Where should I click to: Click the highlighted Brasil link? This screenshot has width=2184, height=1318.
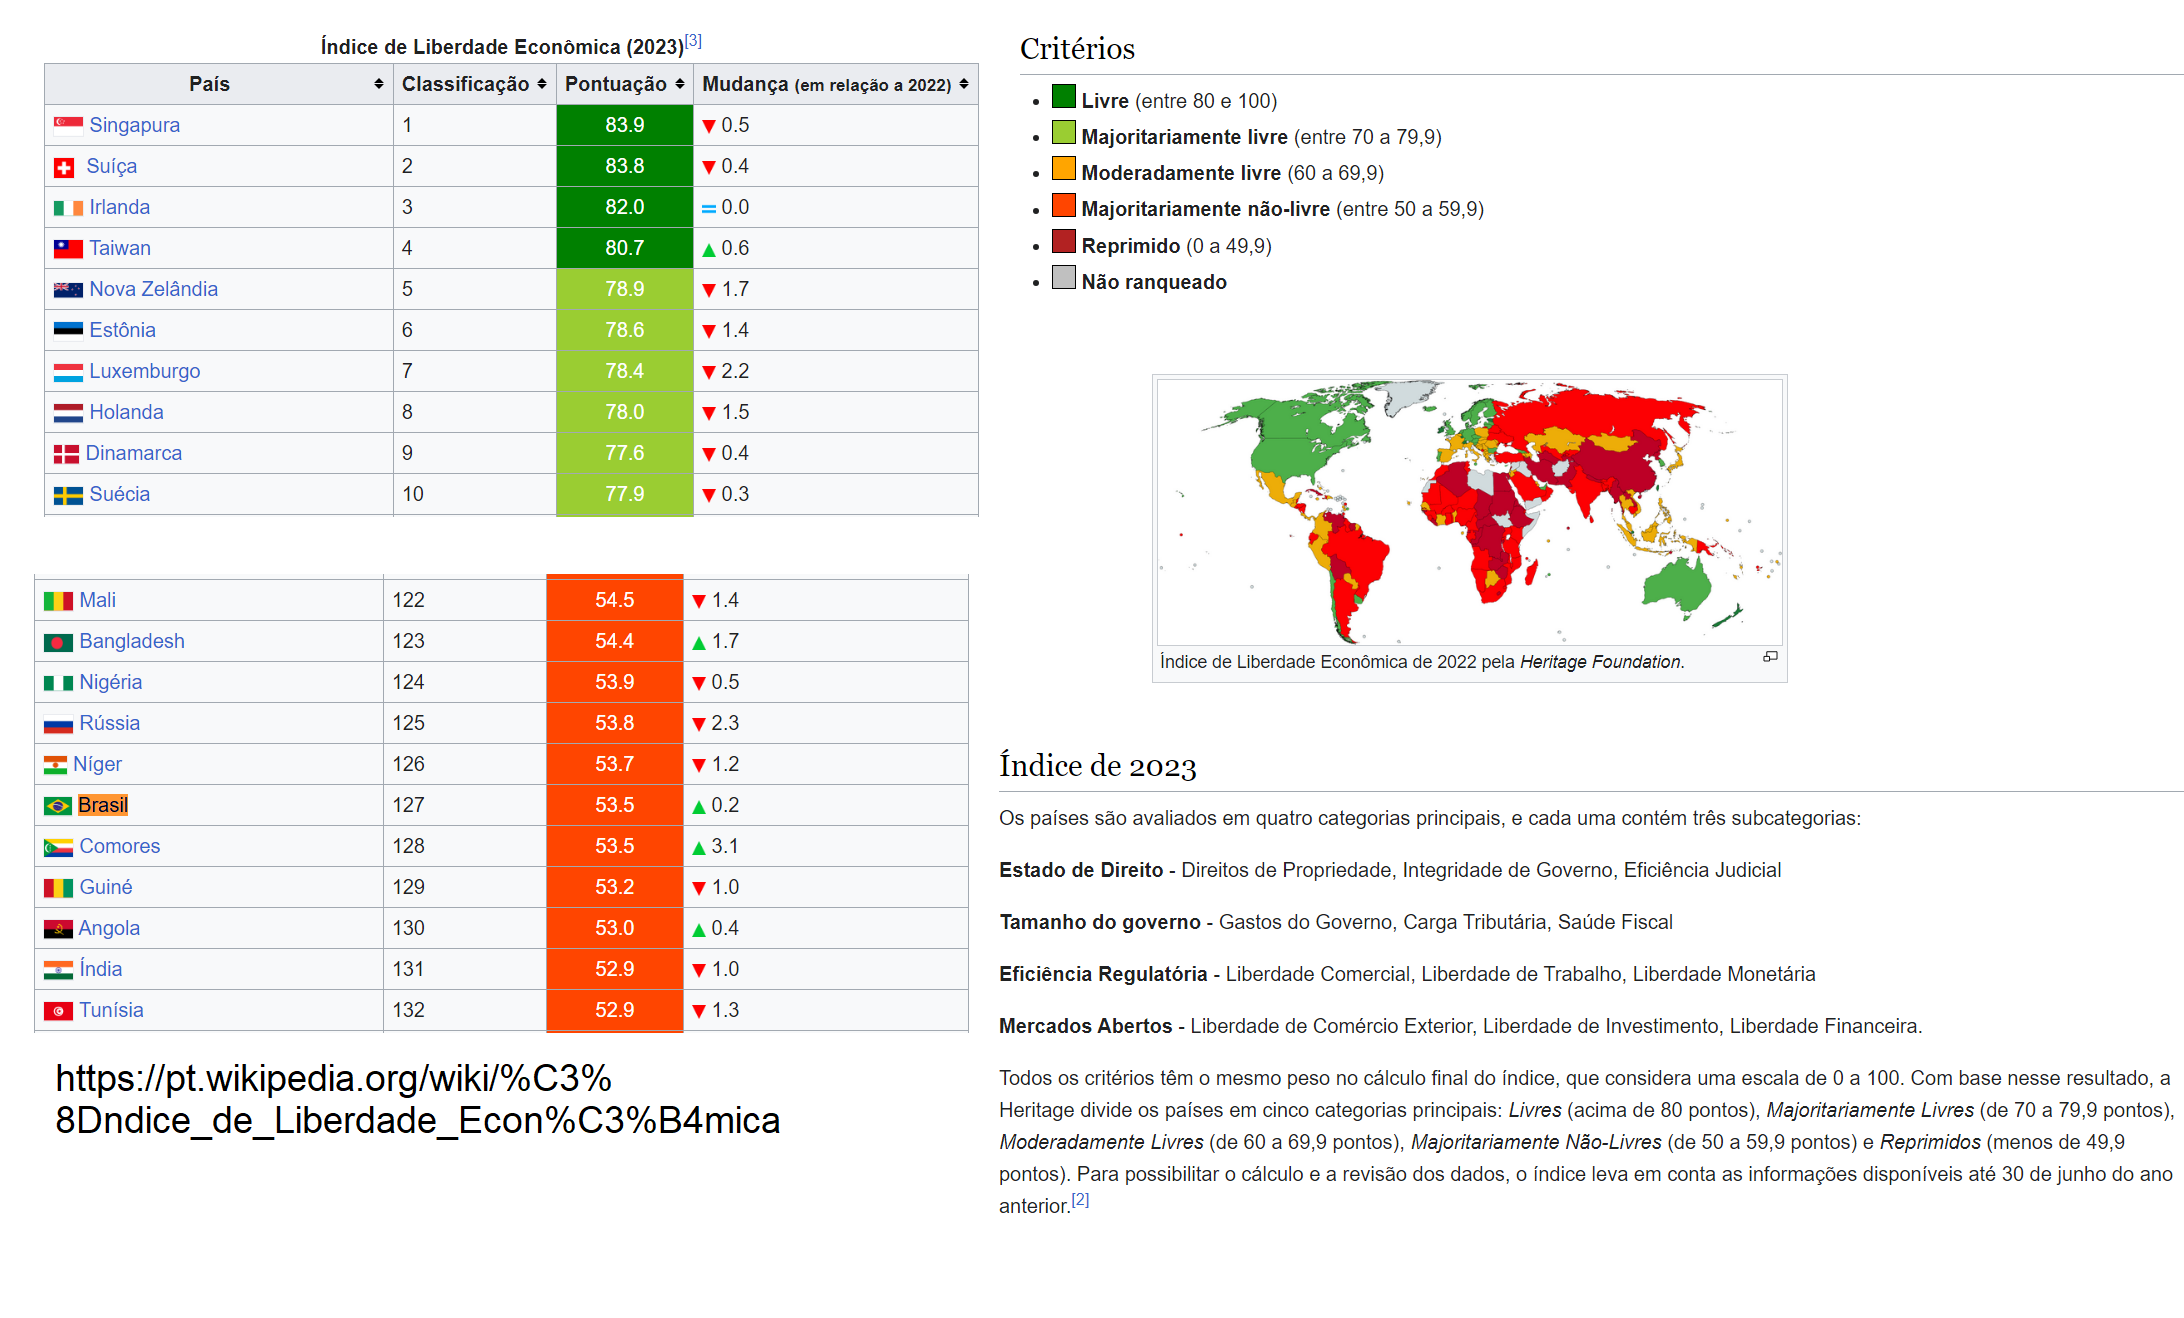103,805
